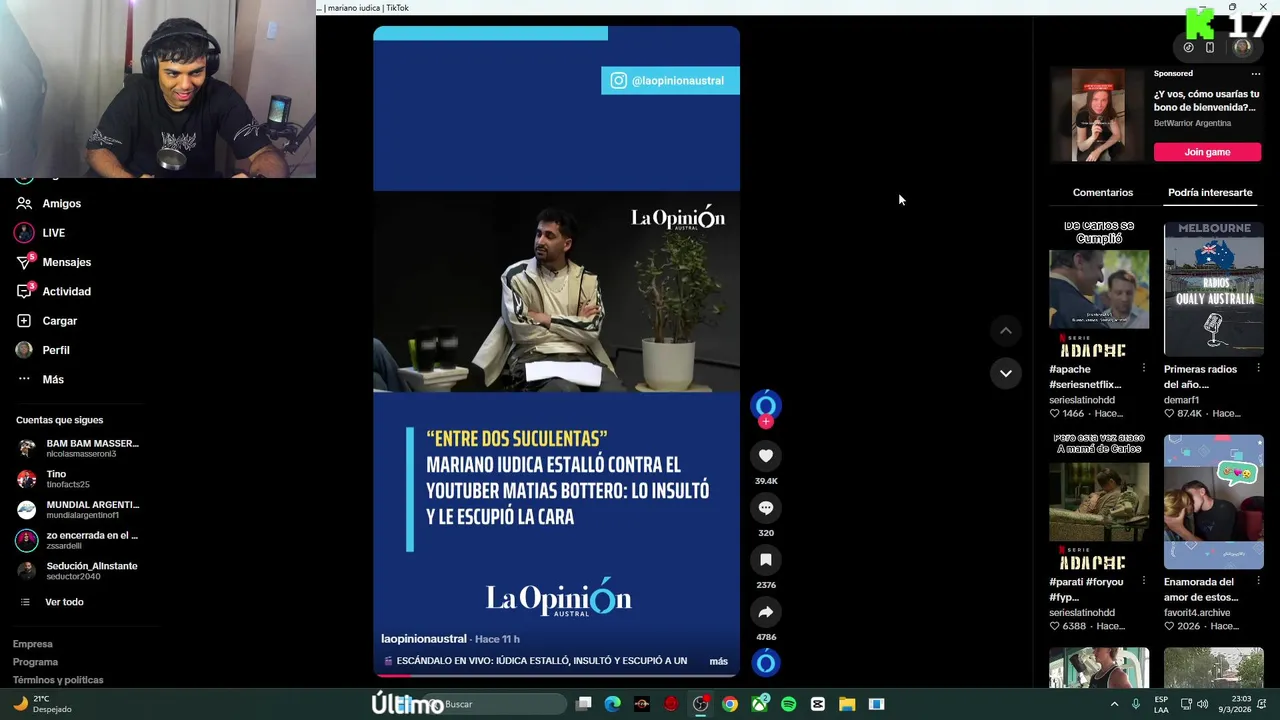Open File Explorer from the taskbar
The width and height of the screenshot is (1280, 720).
847,704
